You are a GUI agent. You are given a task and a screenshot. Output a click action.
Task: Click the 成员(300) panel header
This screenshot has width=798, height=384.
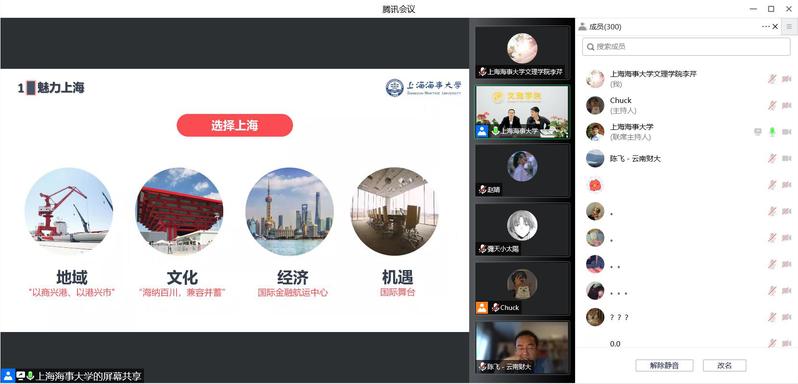click(x=600, y=27)
